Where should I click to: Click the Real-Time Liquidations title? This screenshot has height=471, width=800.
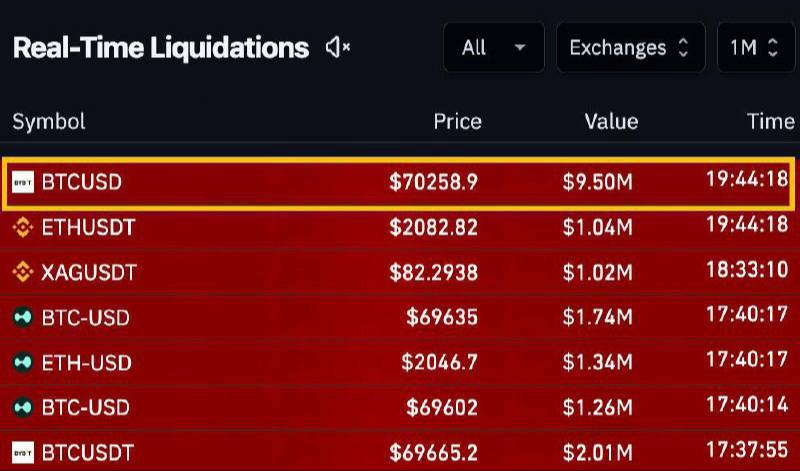[x=160, y=47]
